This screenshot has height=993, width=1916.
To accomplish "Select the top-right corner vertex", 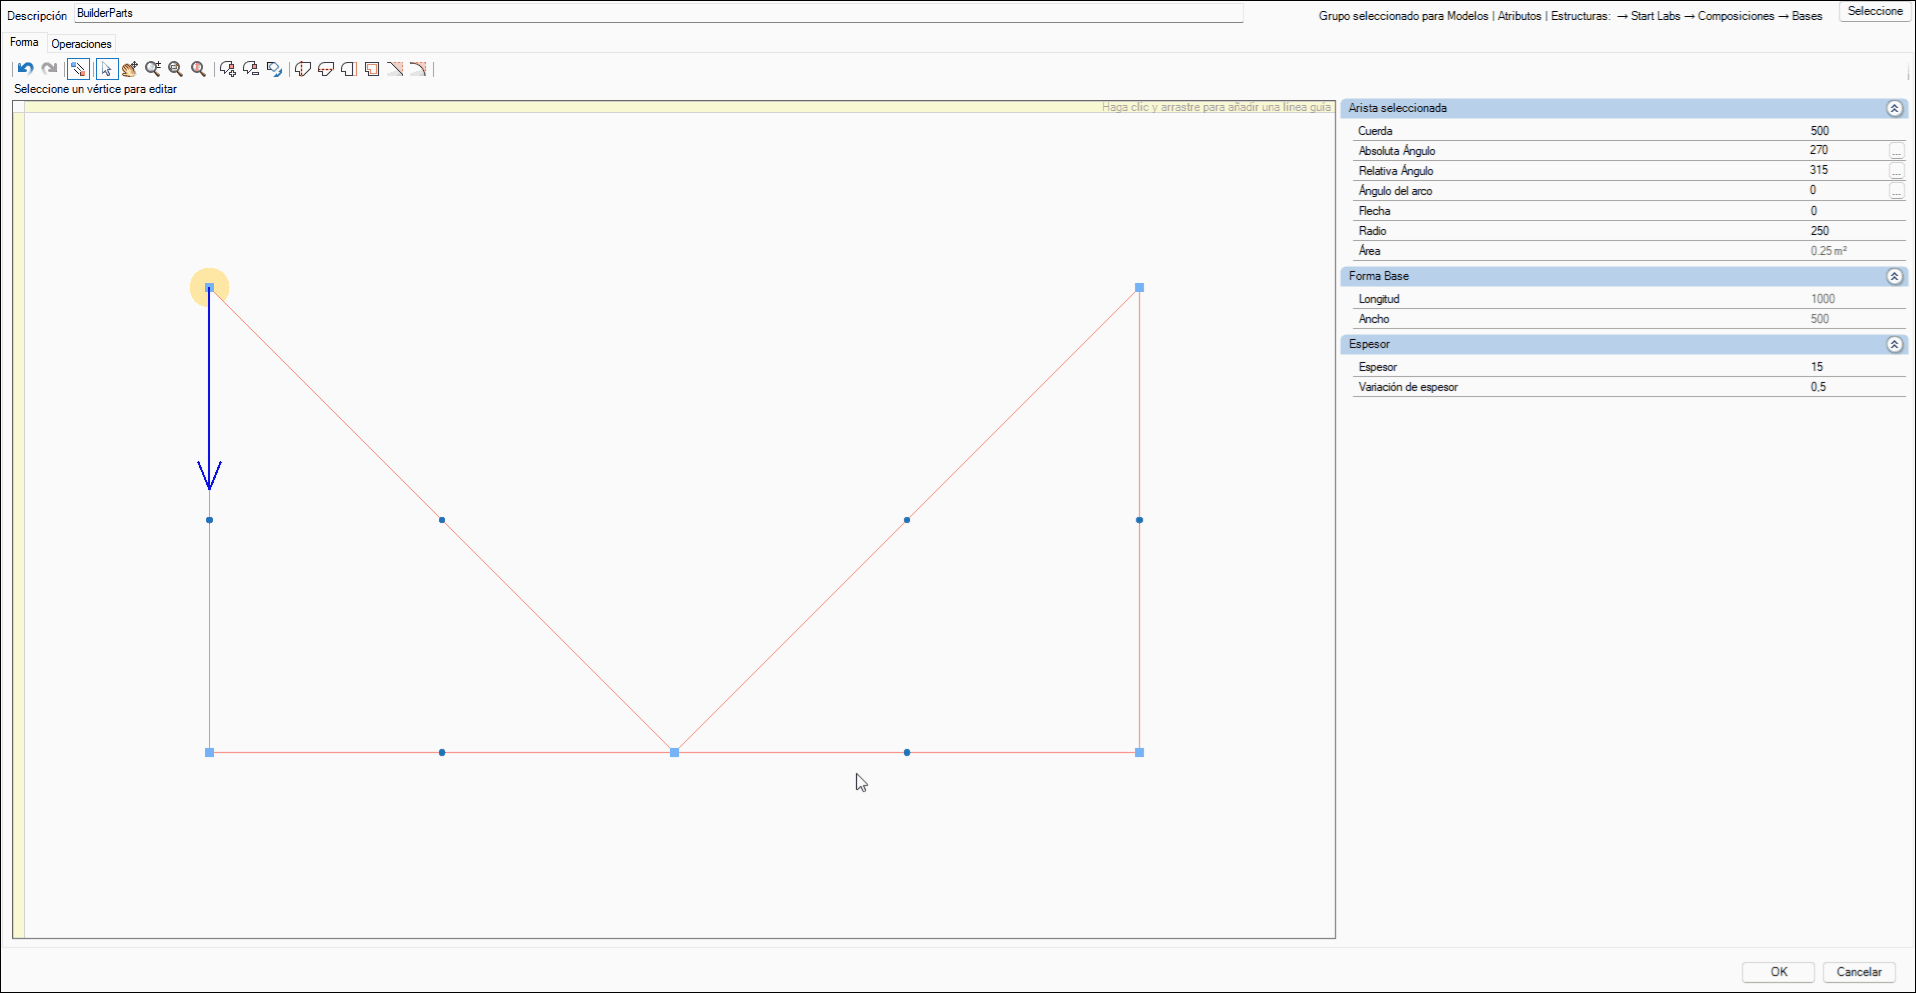I will pos(1139,288).
